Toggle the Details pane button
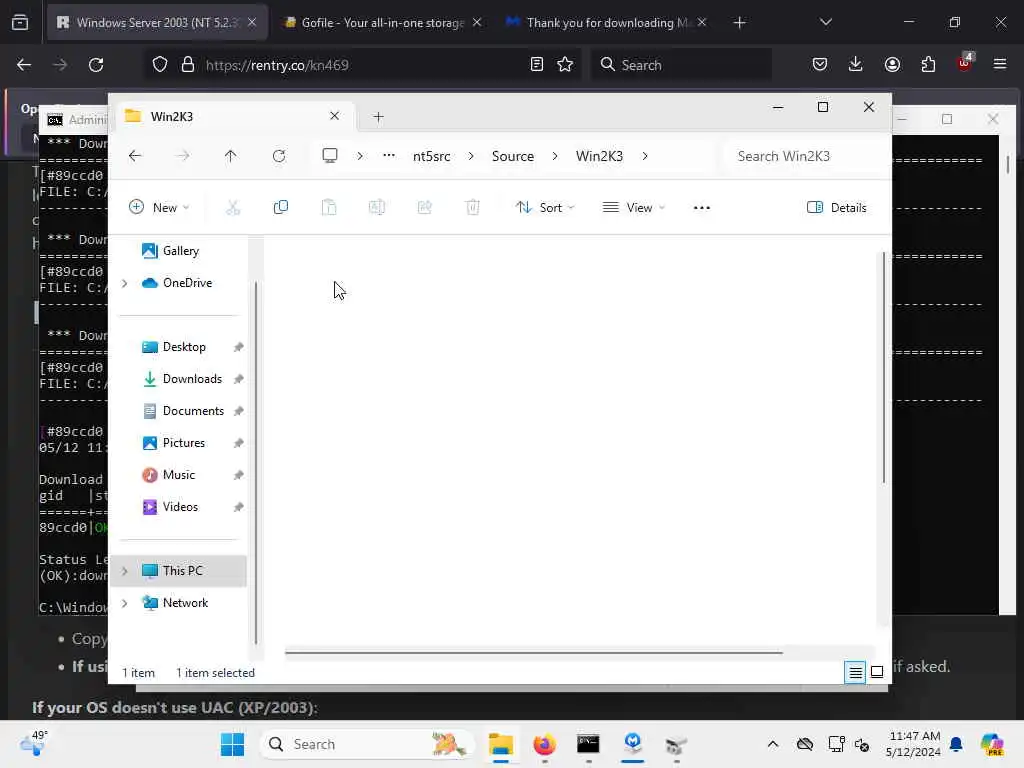 [837, 208]
